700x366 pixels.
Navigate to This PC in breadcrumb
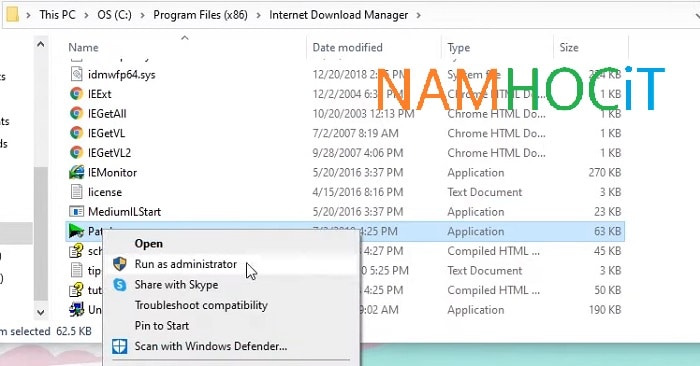click(57, 15)
